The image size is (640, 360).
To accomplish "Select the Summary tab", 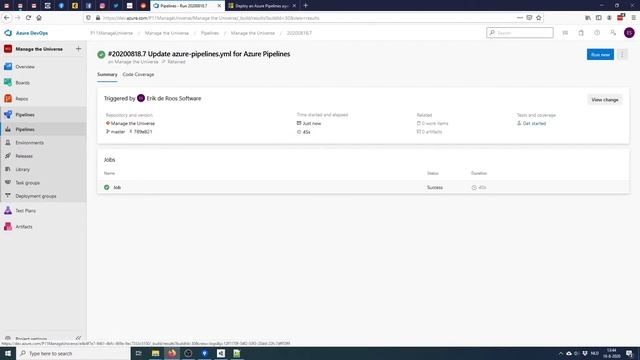I will pos(107,75).
